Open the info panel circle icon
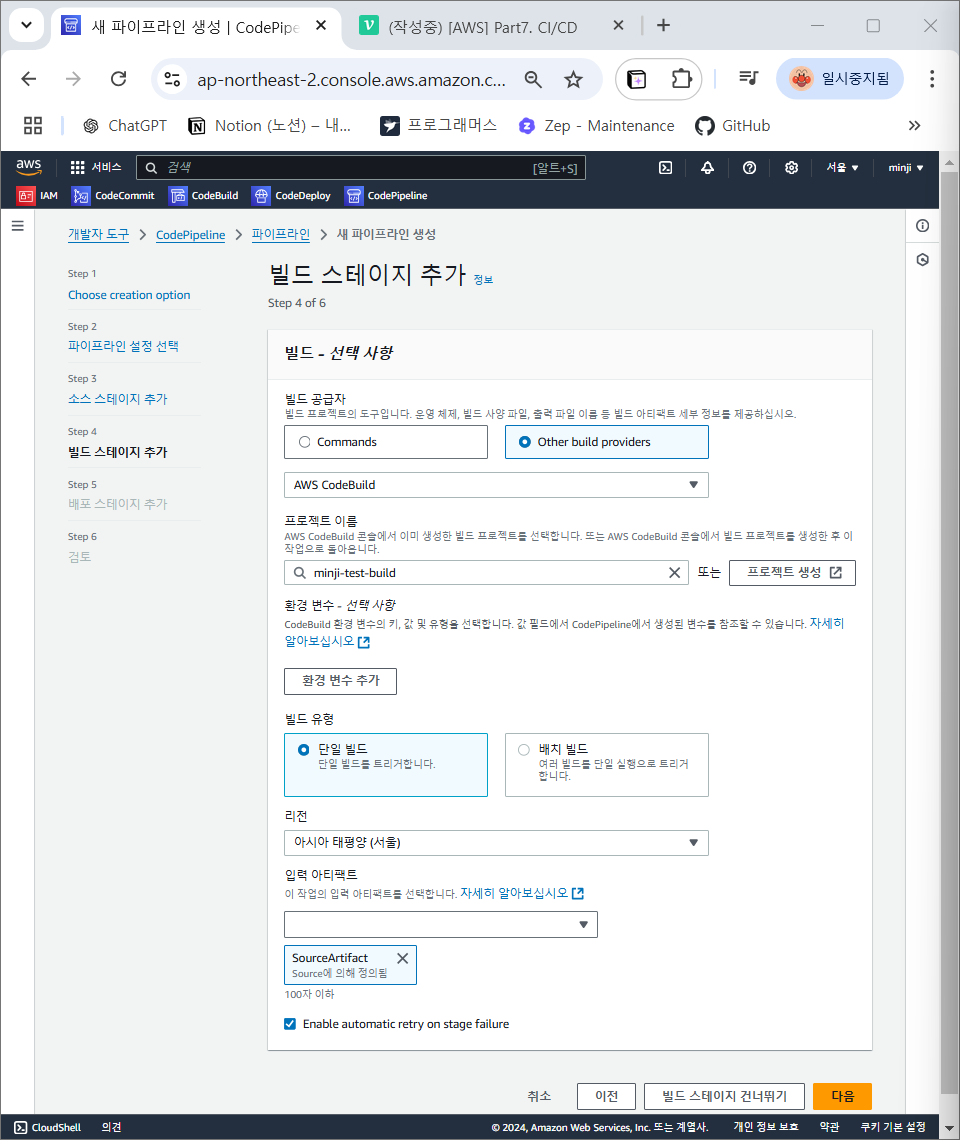 922,225
